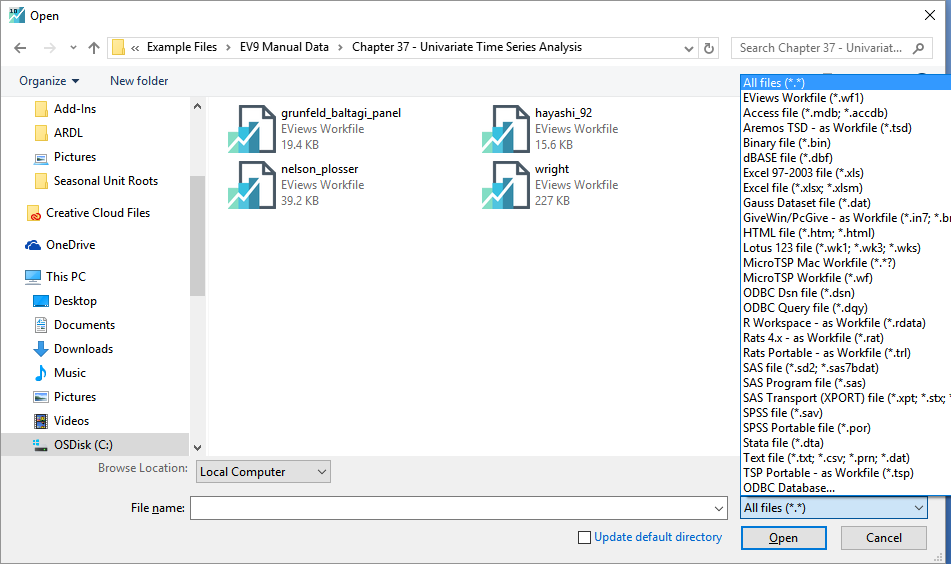
Task: Click the Up directory arrow icon
Action: [94, 47]
